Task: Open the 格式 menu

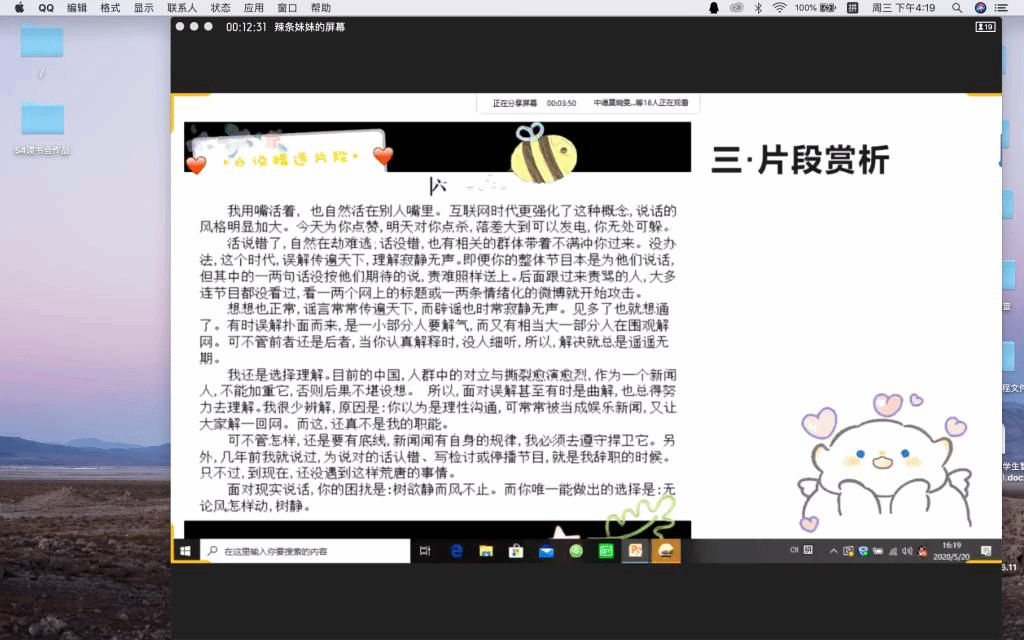Action: click(110, 7)
